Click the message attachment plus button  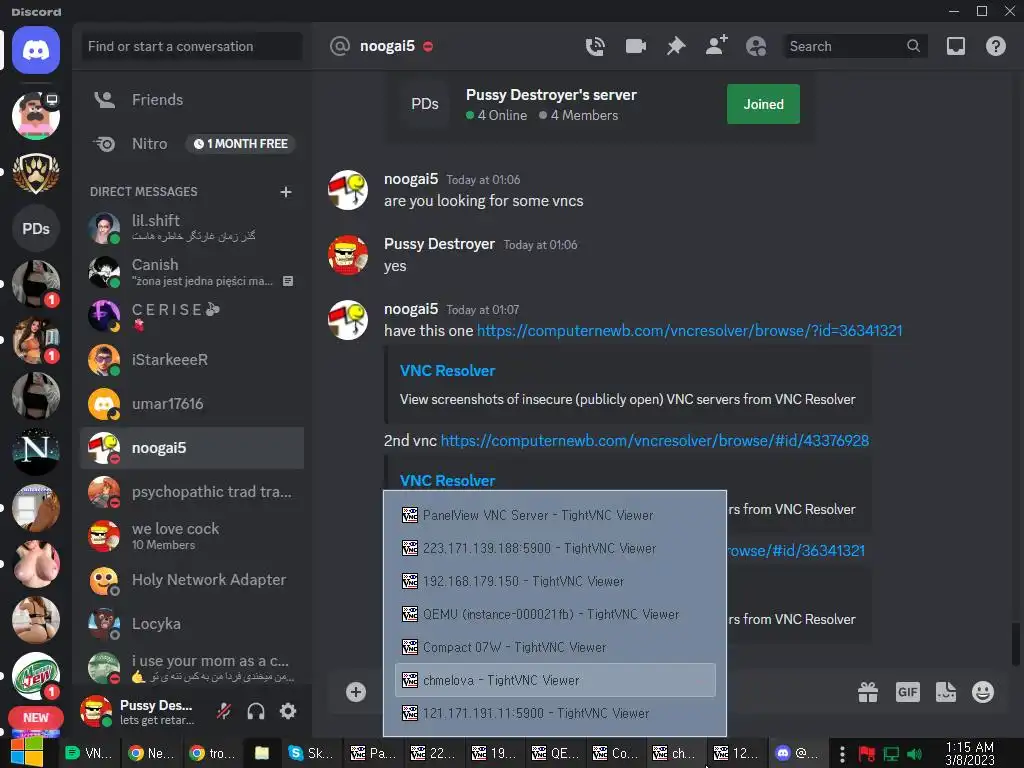[356, 692]
